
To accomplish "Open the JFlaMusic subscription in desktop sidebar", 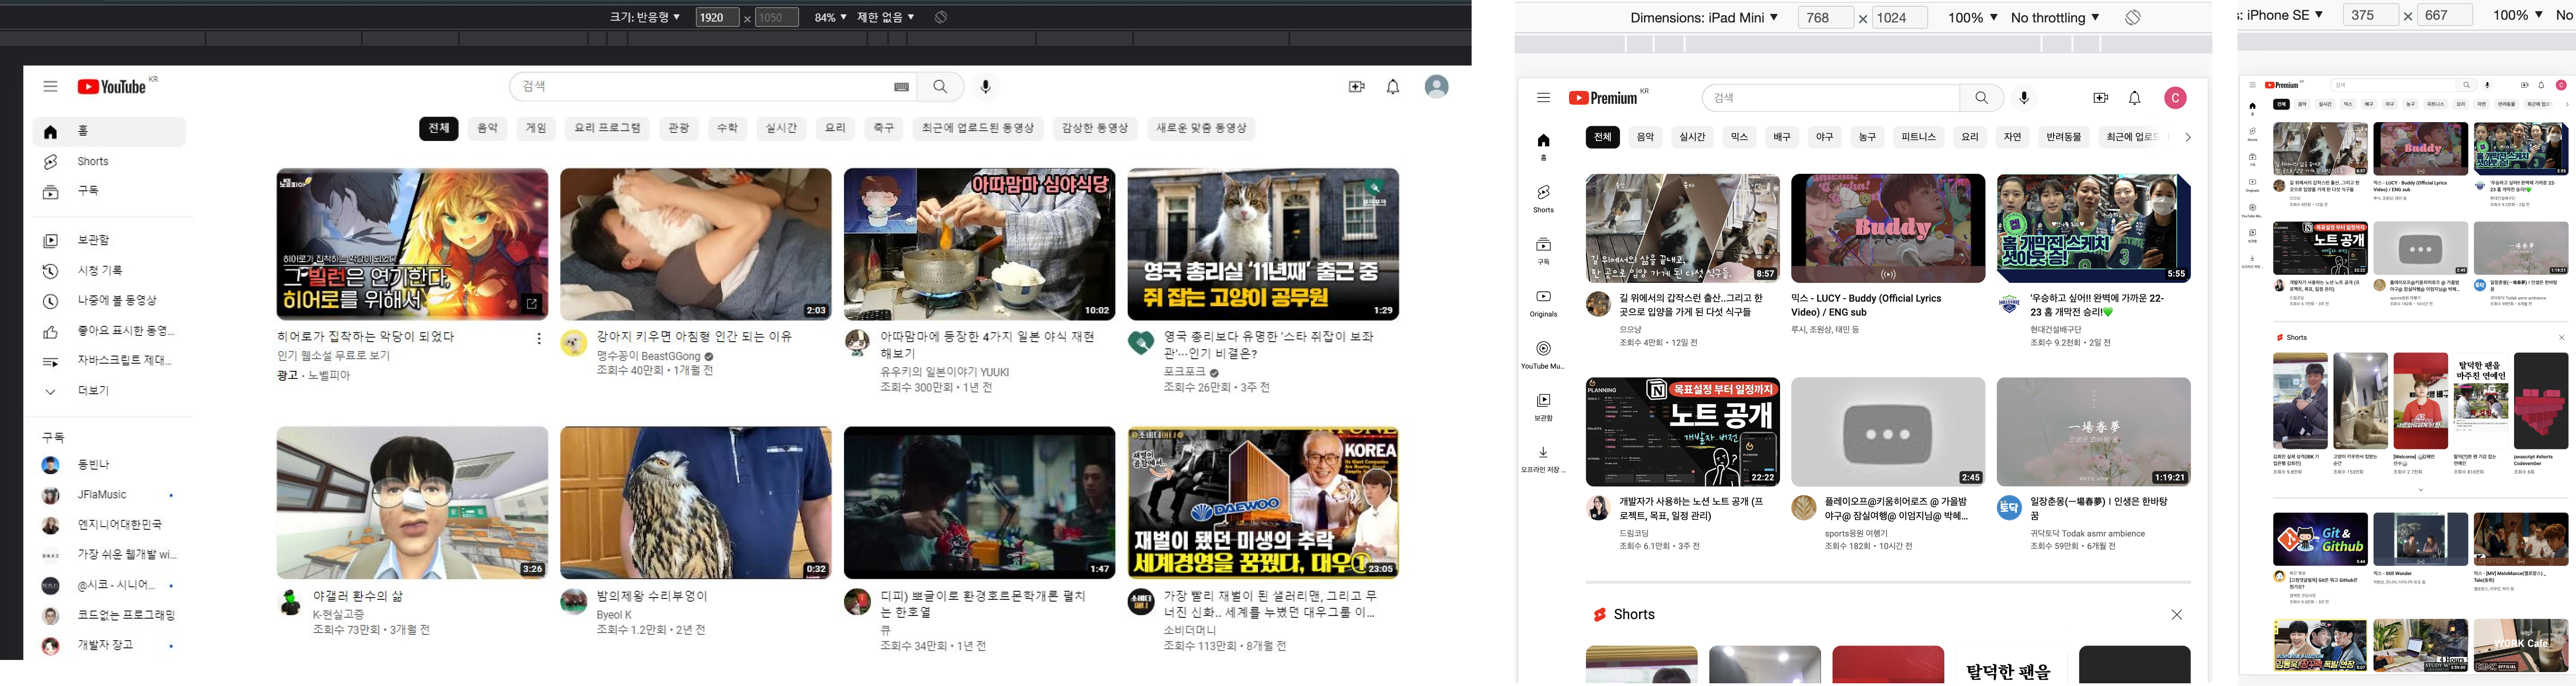I will [x=109, y=495].
